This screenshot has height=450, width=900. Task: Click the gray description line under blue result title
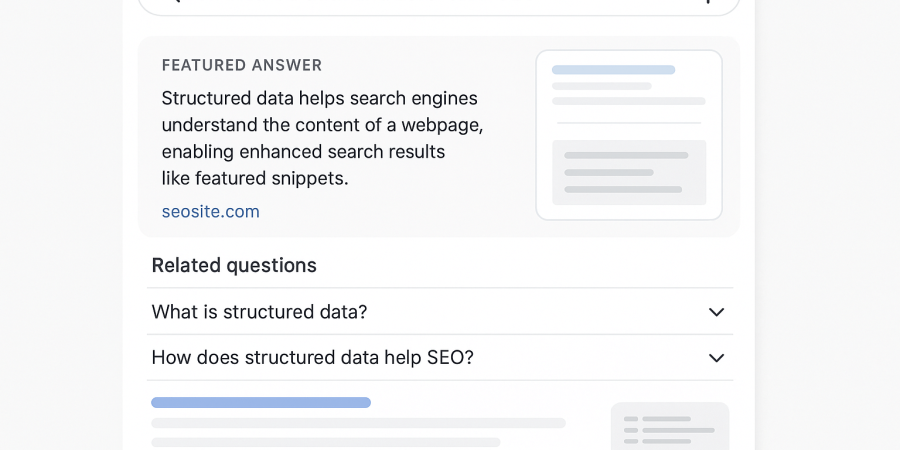(x=358, y=423)
